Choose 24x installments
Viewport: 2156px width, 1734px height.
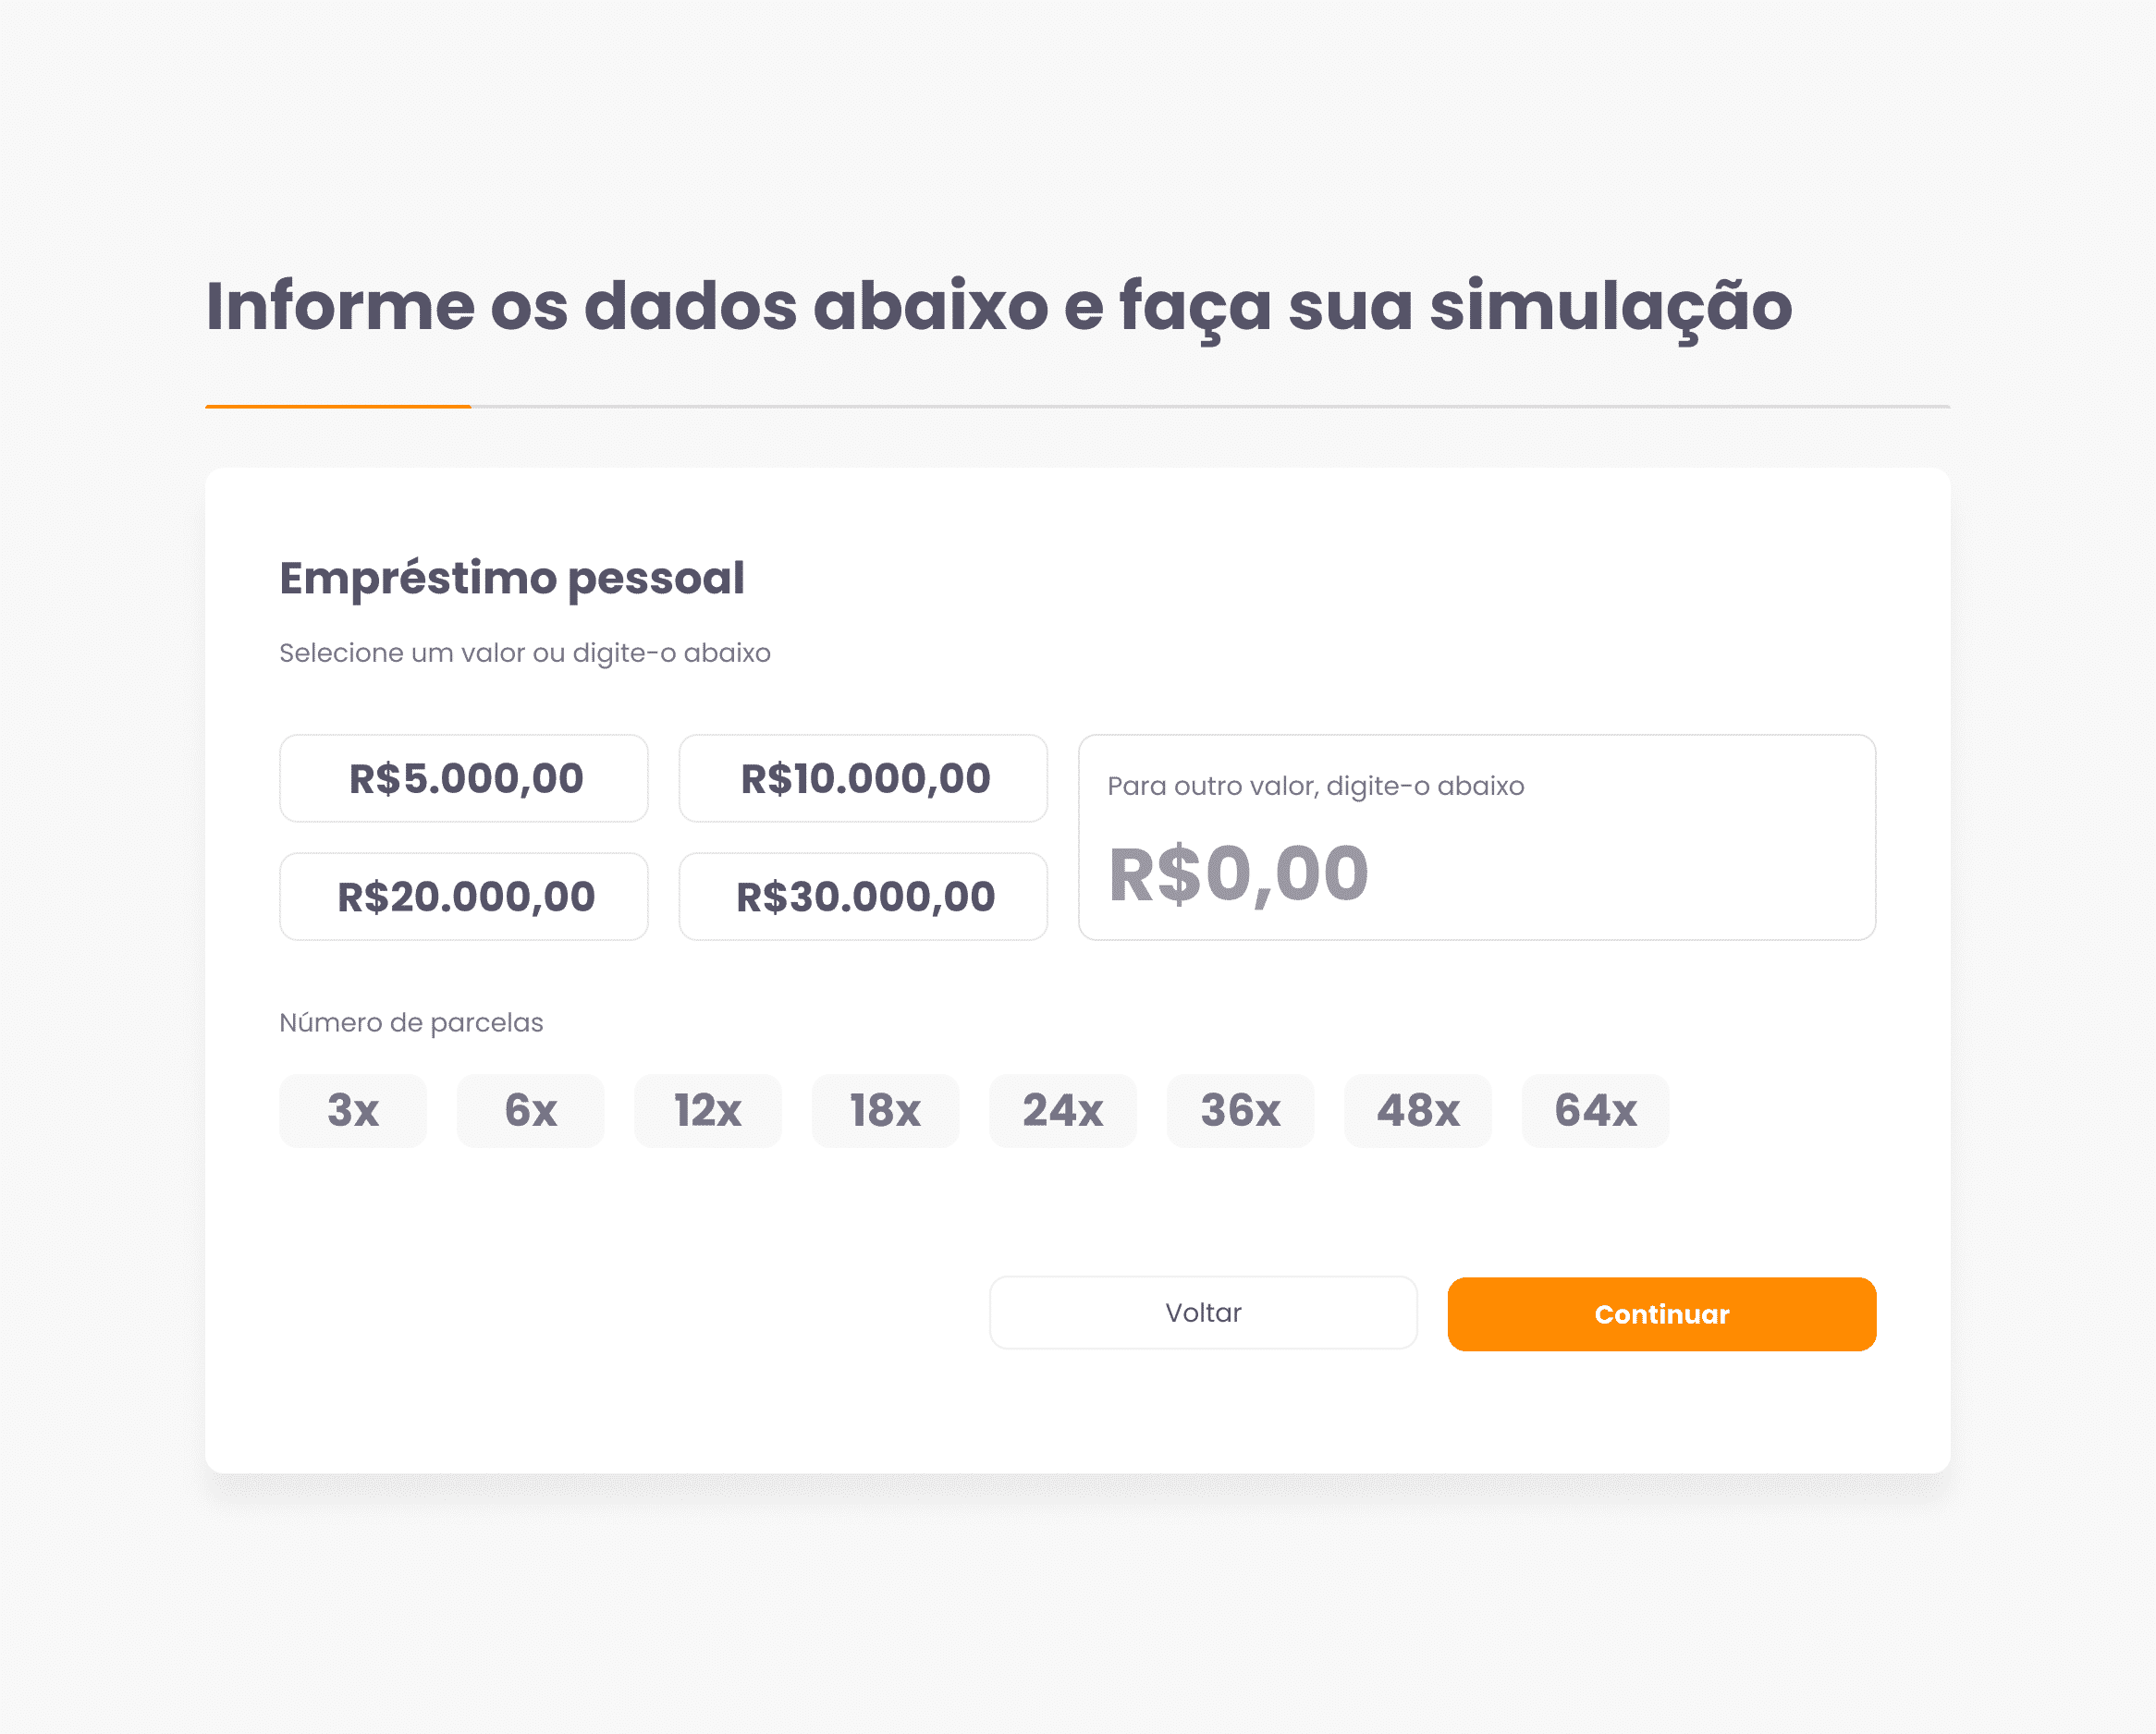pyautogui.click(x=1063, y=1111)
